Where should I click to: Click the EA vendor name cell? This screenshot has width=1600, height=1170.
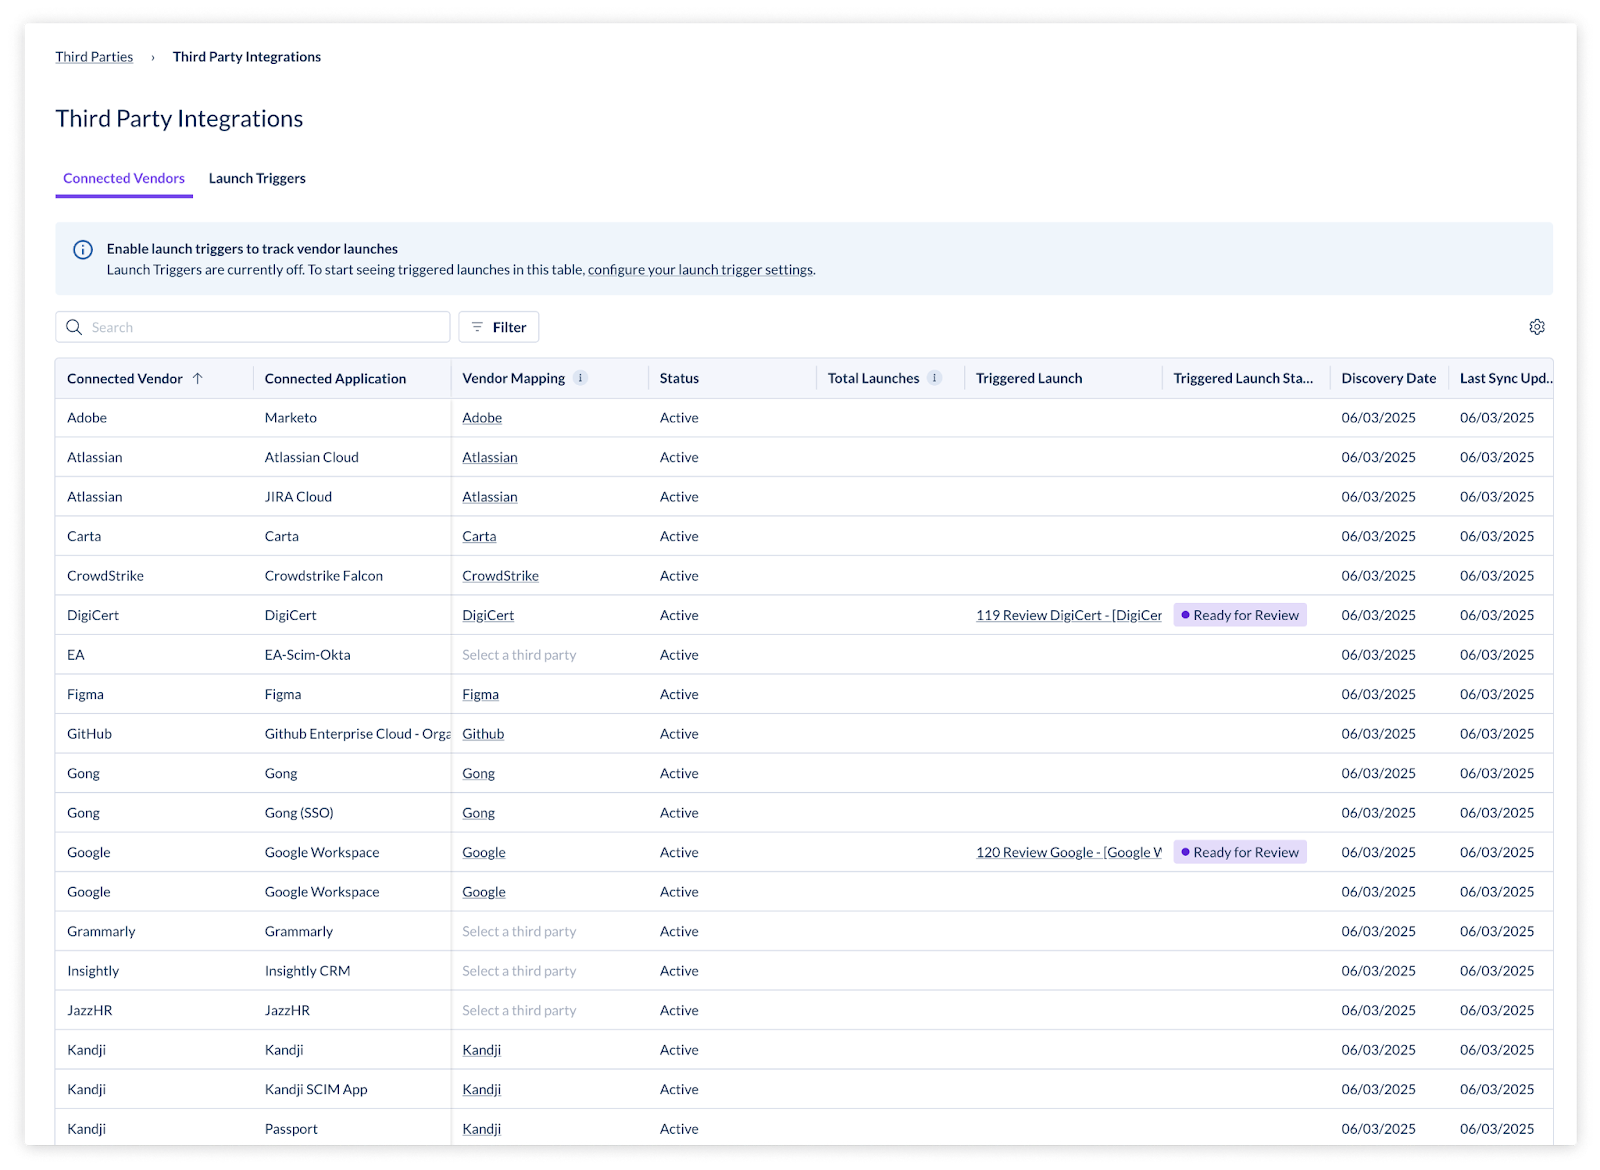click(x=76, y=655)
